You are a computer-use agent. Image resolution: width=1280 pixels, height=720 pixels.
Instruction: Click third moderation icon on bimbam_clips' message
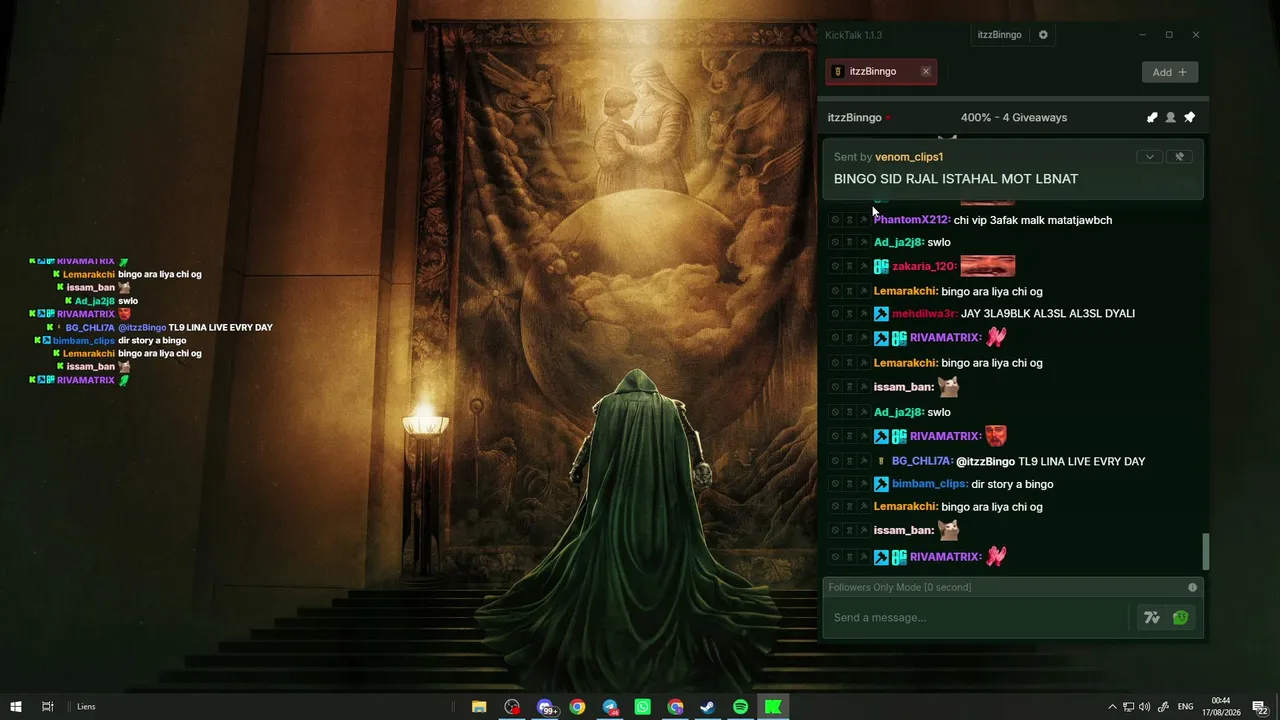(863, 484)
